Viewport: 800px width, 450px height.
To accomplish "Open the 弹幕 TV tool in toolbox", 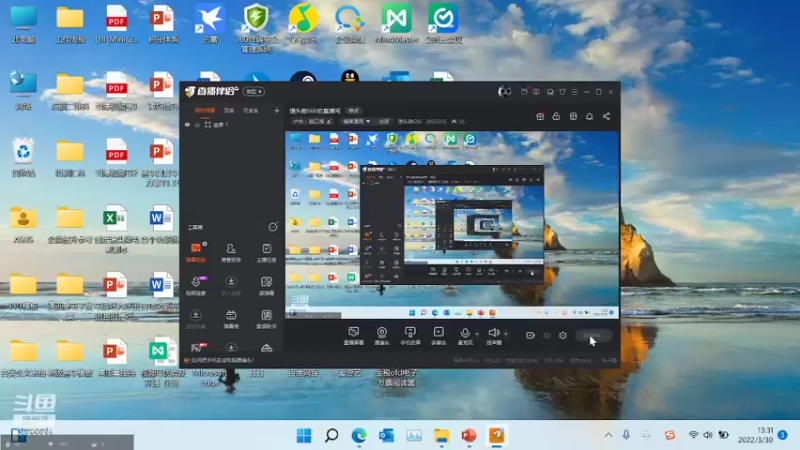I will tap(231, 319).
